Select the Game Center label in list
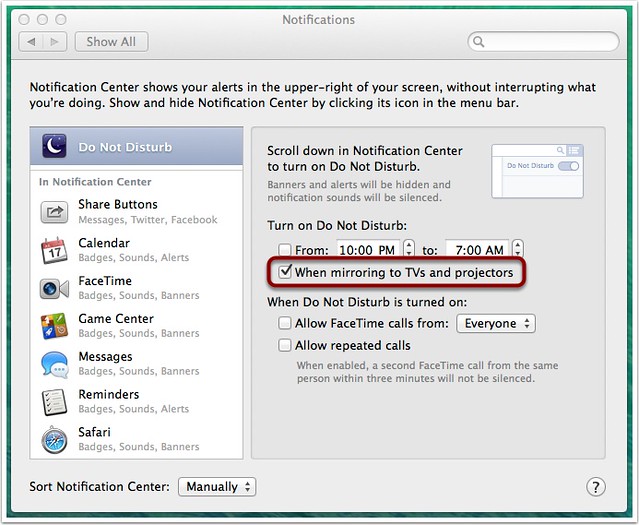This screenshot has height=525, width=639. coord(116,319)
